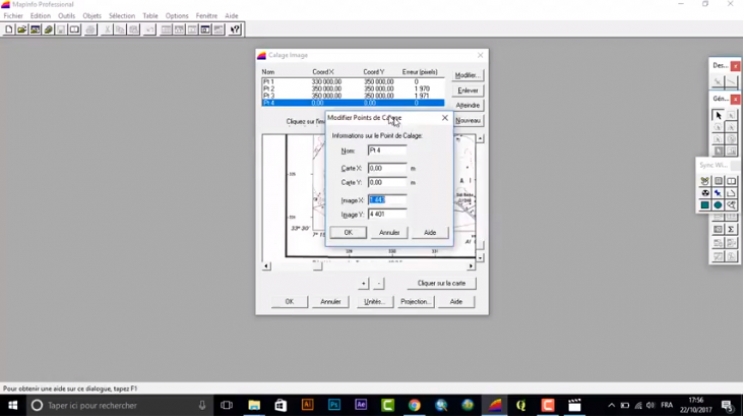Open Photoshop from the taskbar
744x418 pixels.
tap(334, 405)
